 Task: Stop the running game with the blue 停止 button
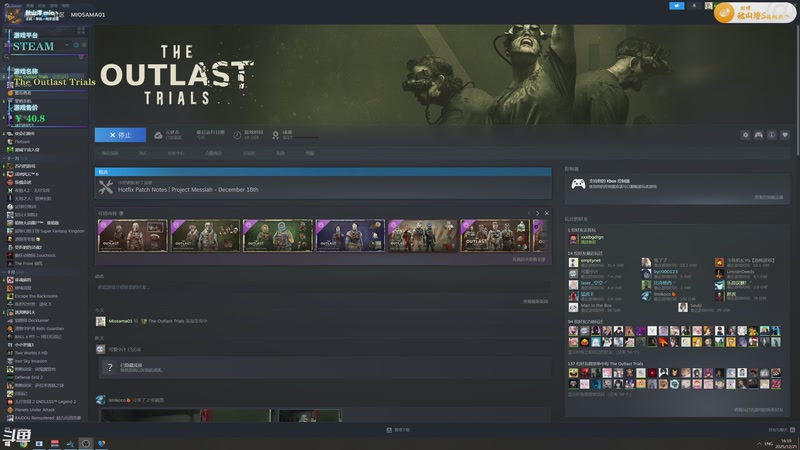coord(120,135)
